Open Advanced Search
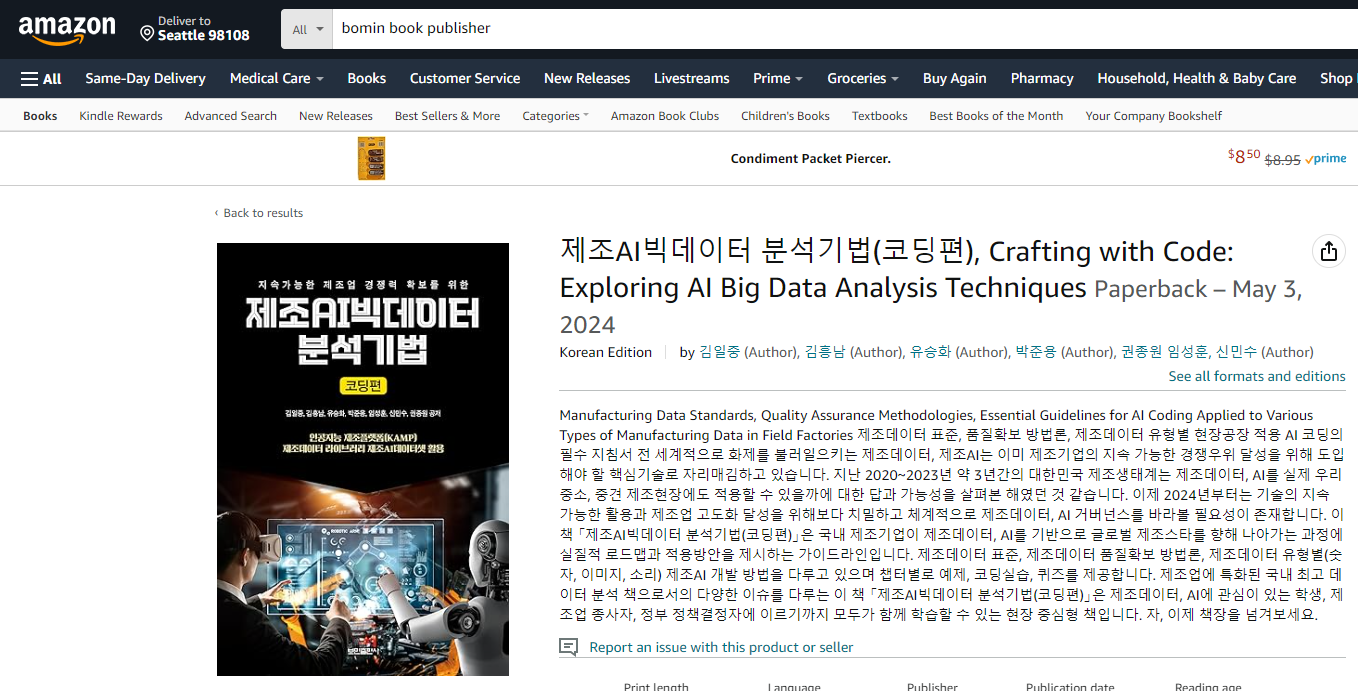This screenshot has height=691, width=1358. pos(231,116)
